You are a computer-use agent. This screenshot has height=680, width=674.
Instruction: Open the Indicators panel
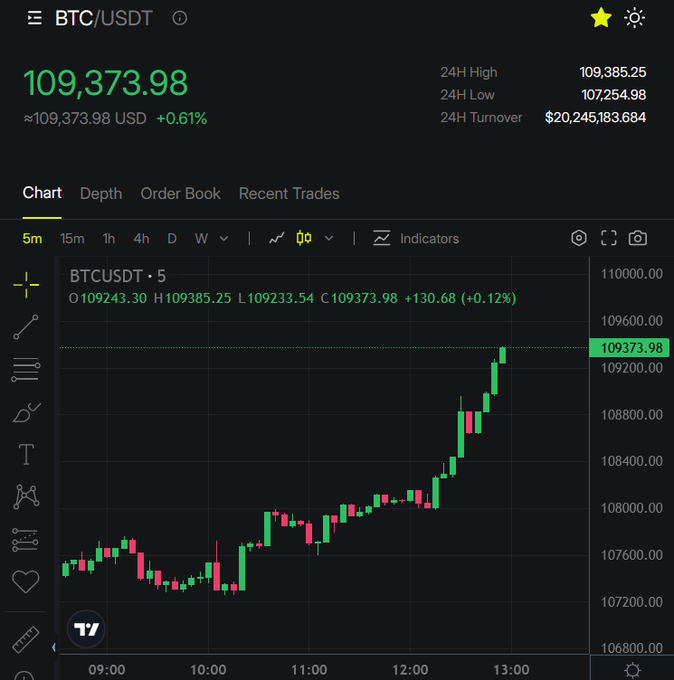(x=416, y=239)
